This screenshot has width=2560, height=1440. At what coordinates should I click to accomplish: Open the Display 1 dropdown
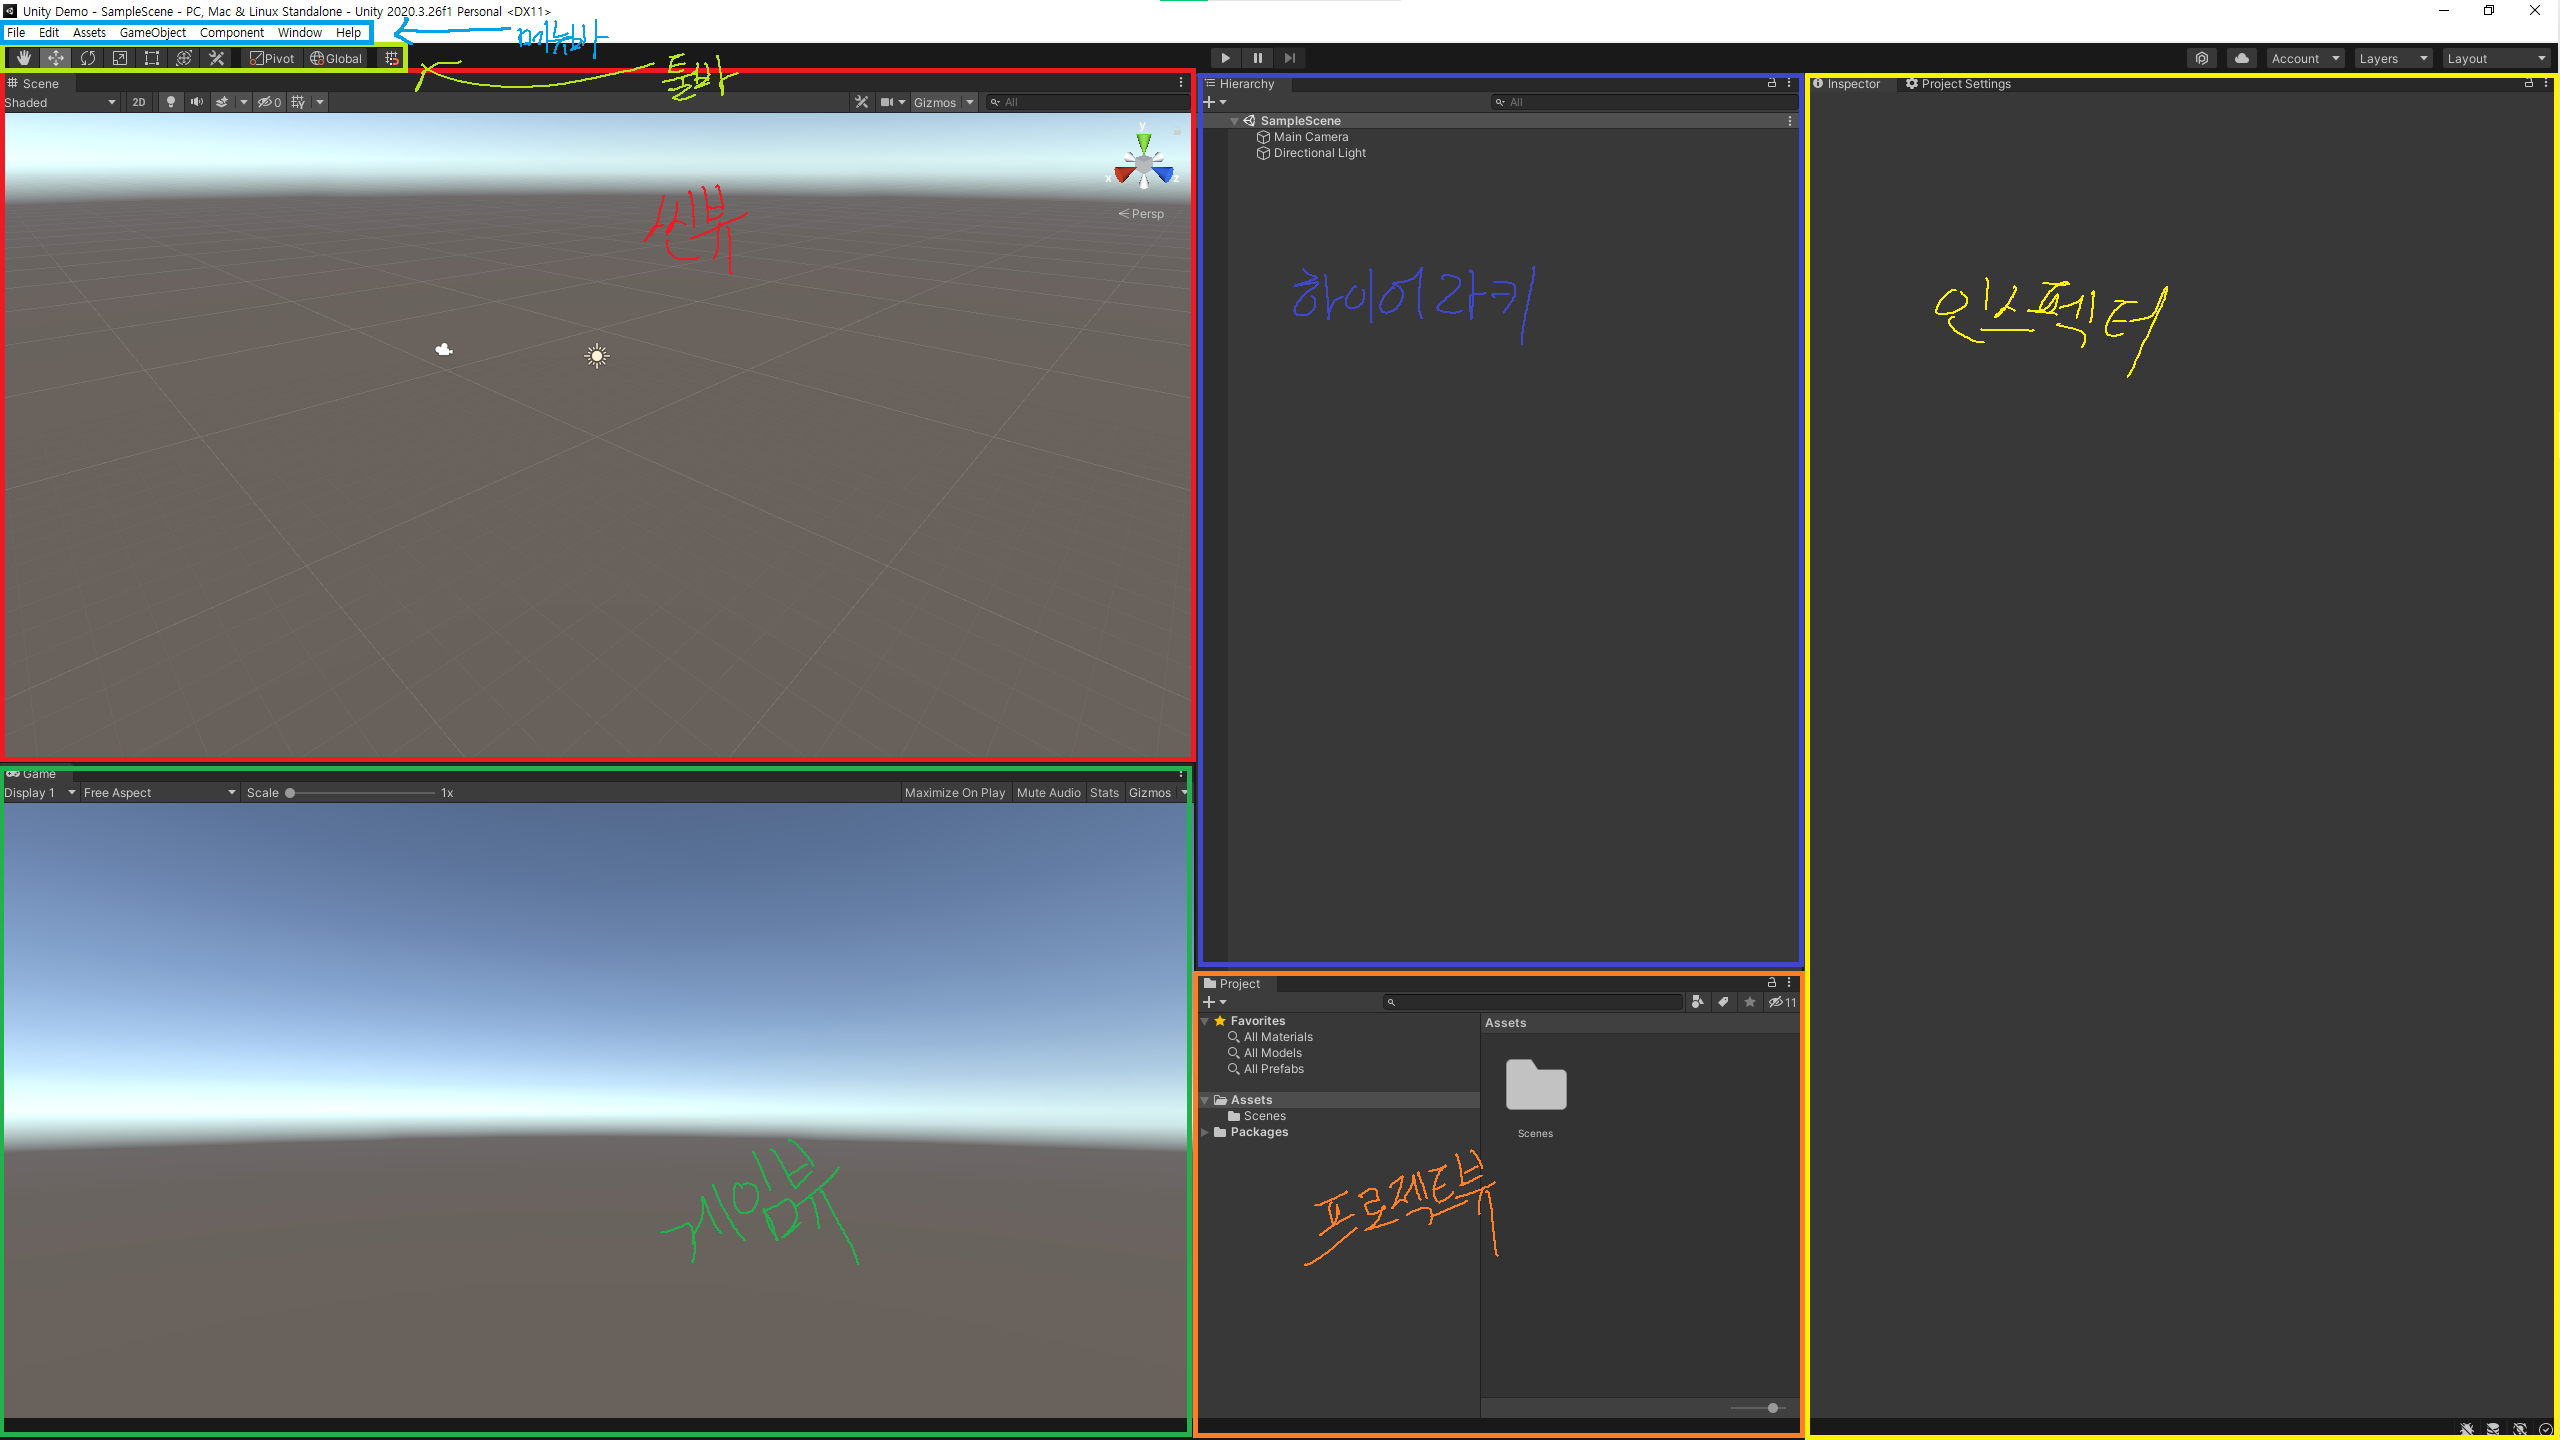(x=39, y=792)
